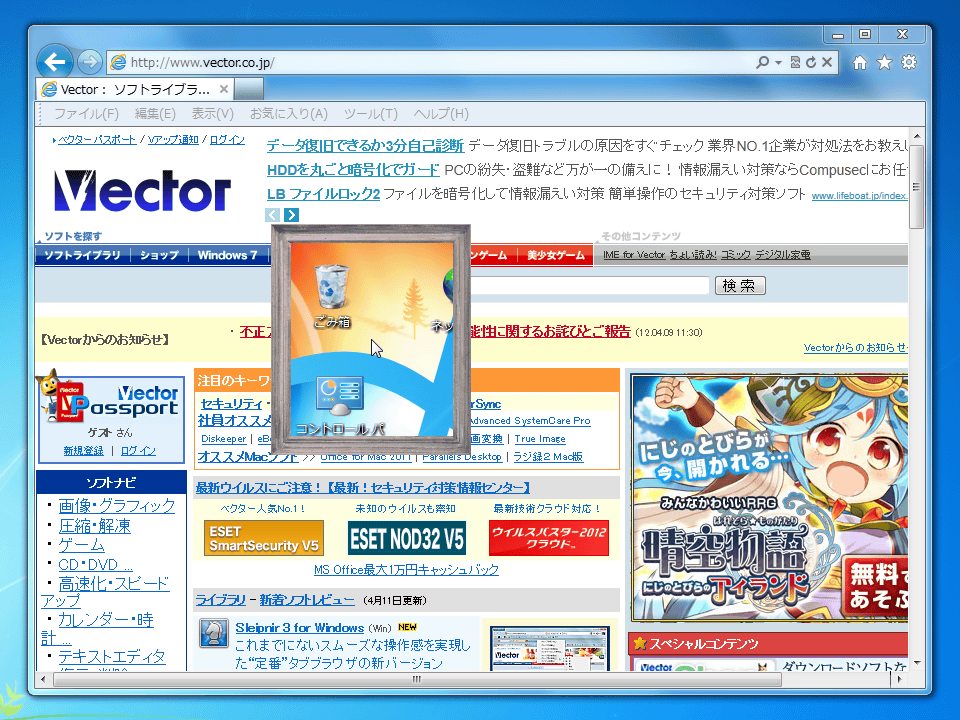Image resolution: width=960 pixels, height=720 pixels.
Task: Click the Sleipnir chess knight icon
Action: point(214,633)
